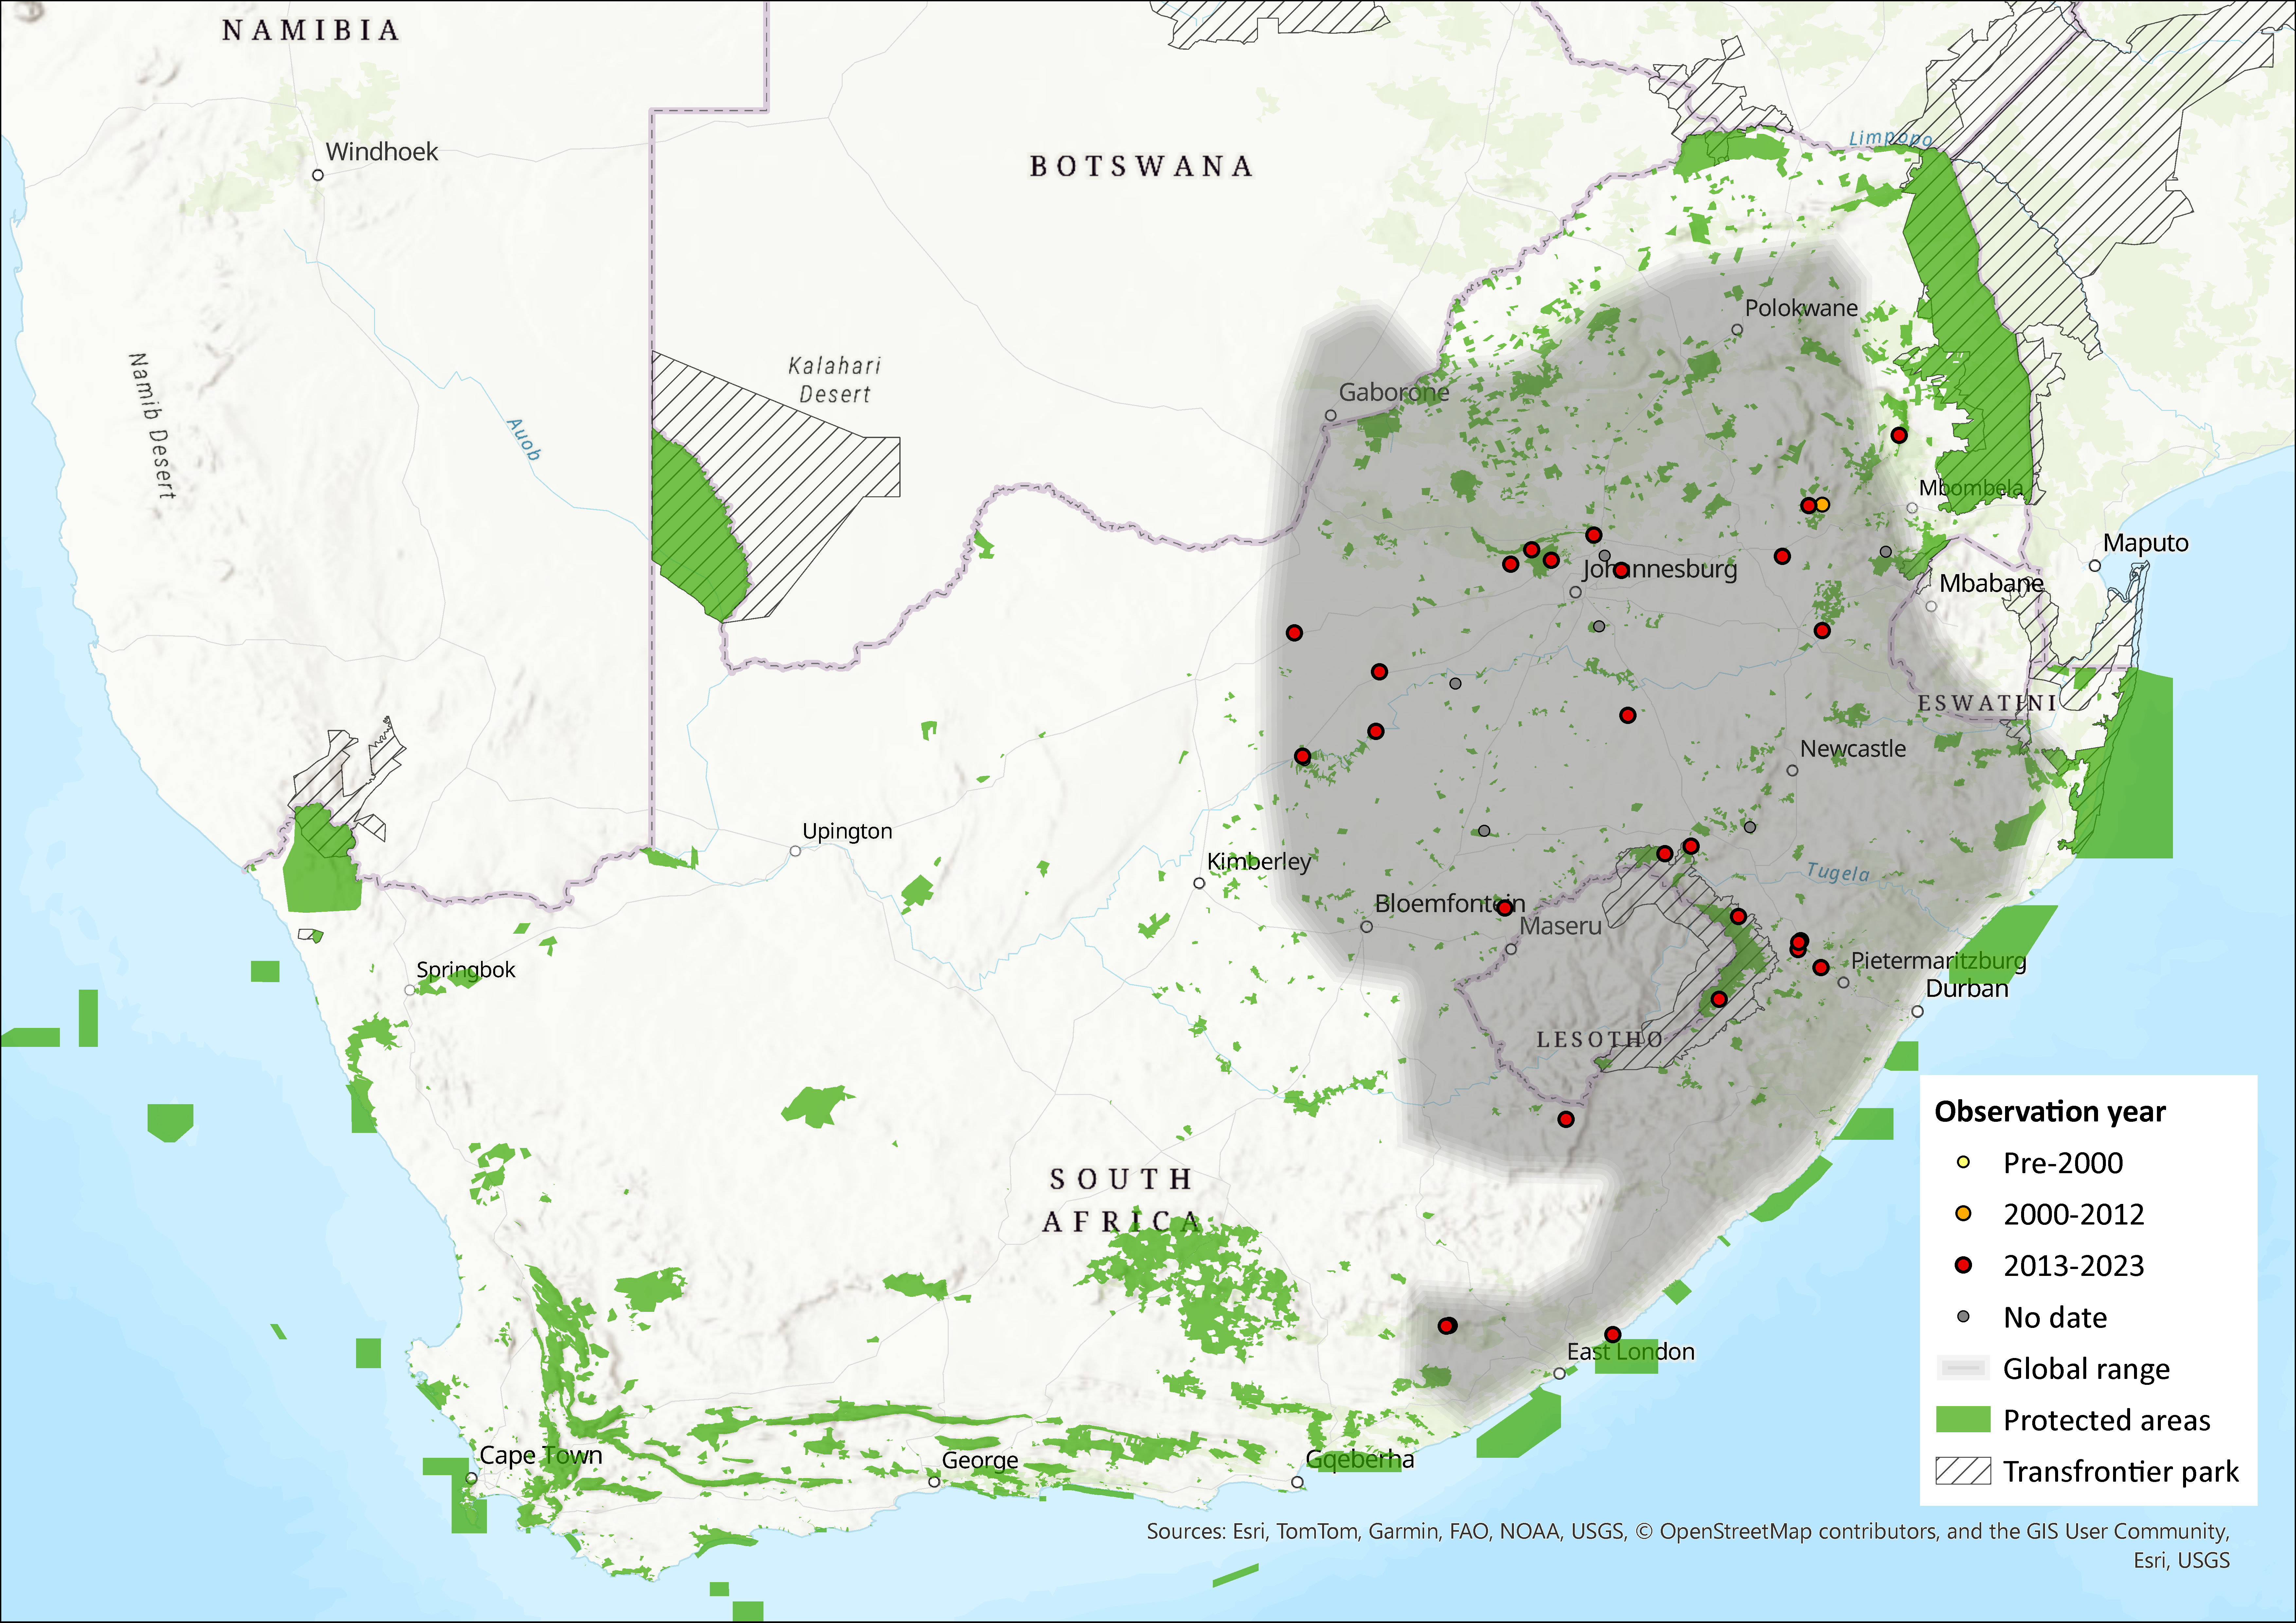Click the 2000-2012 orange legend dot
Screen dimensions: 2296x1623
pyautogui.click(x=1963, y=1213)
